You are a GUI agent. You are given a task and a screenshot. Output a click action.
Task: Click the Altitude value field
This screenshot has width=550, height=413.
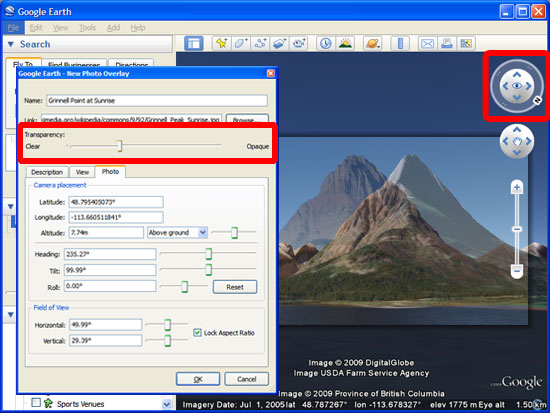pyautogui.click(x=106, y=232)
